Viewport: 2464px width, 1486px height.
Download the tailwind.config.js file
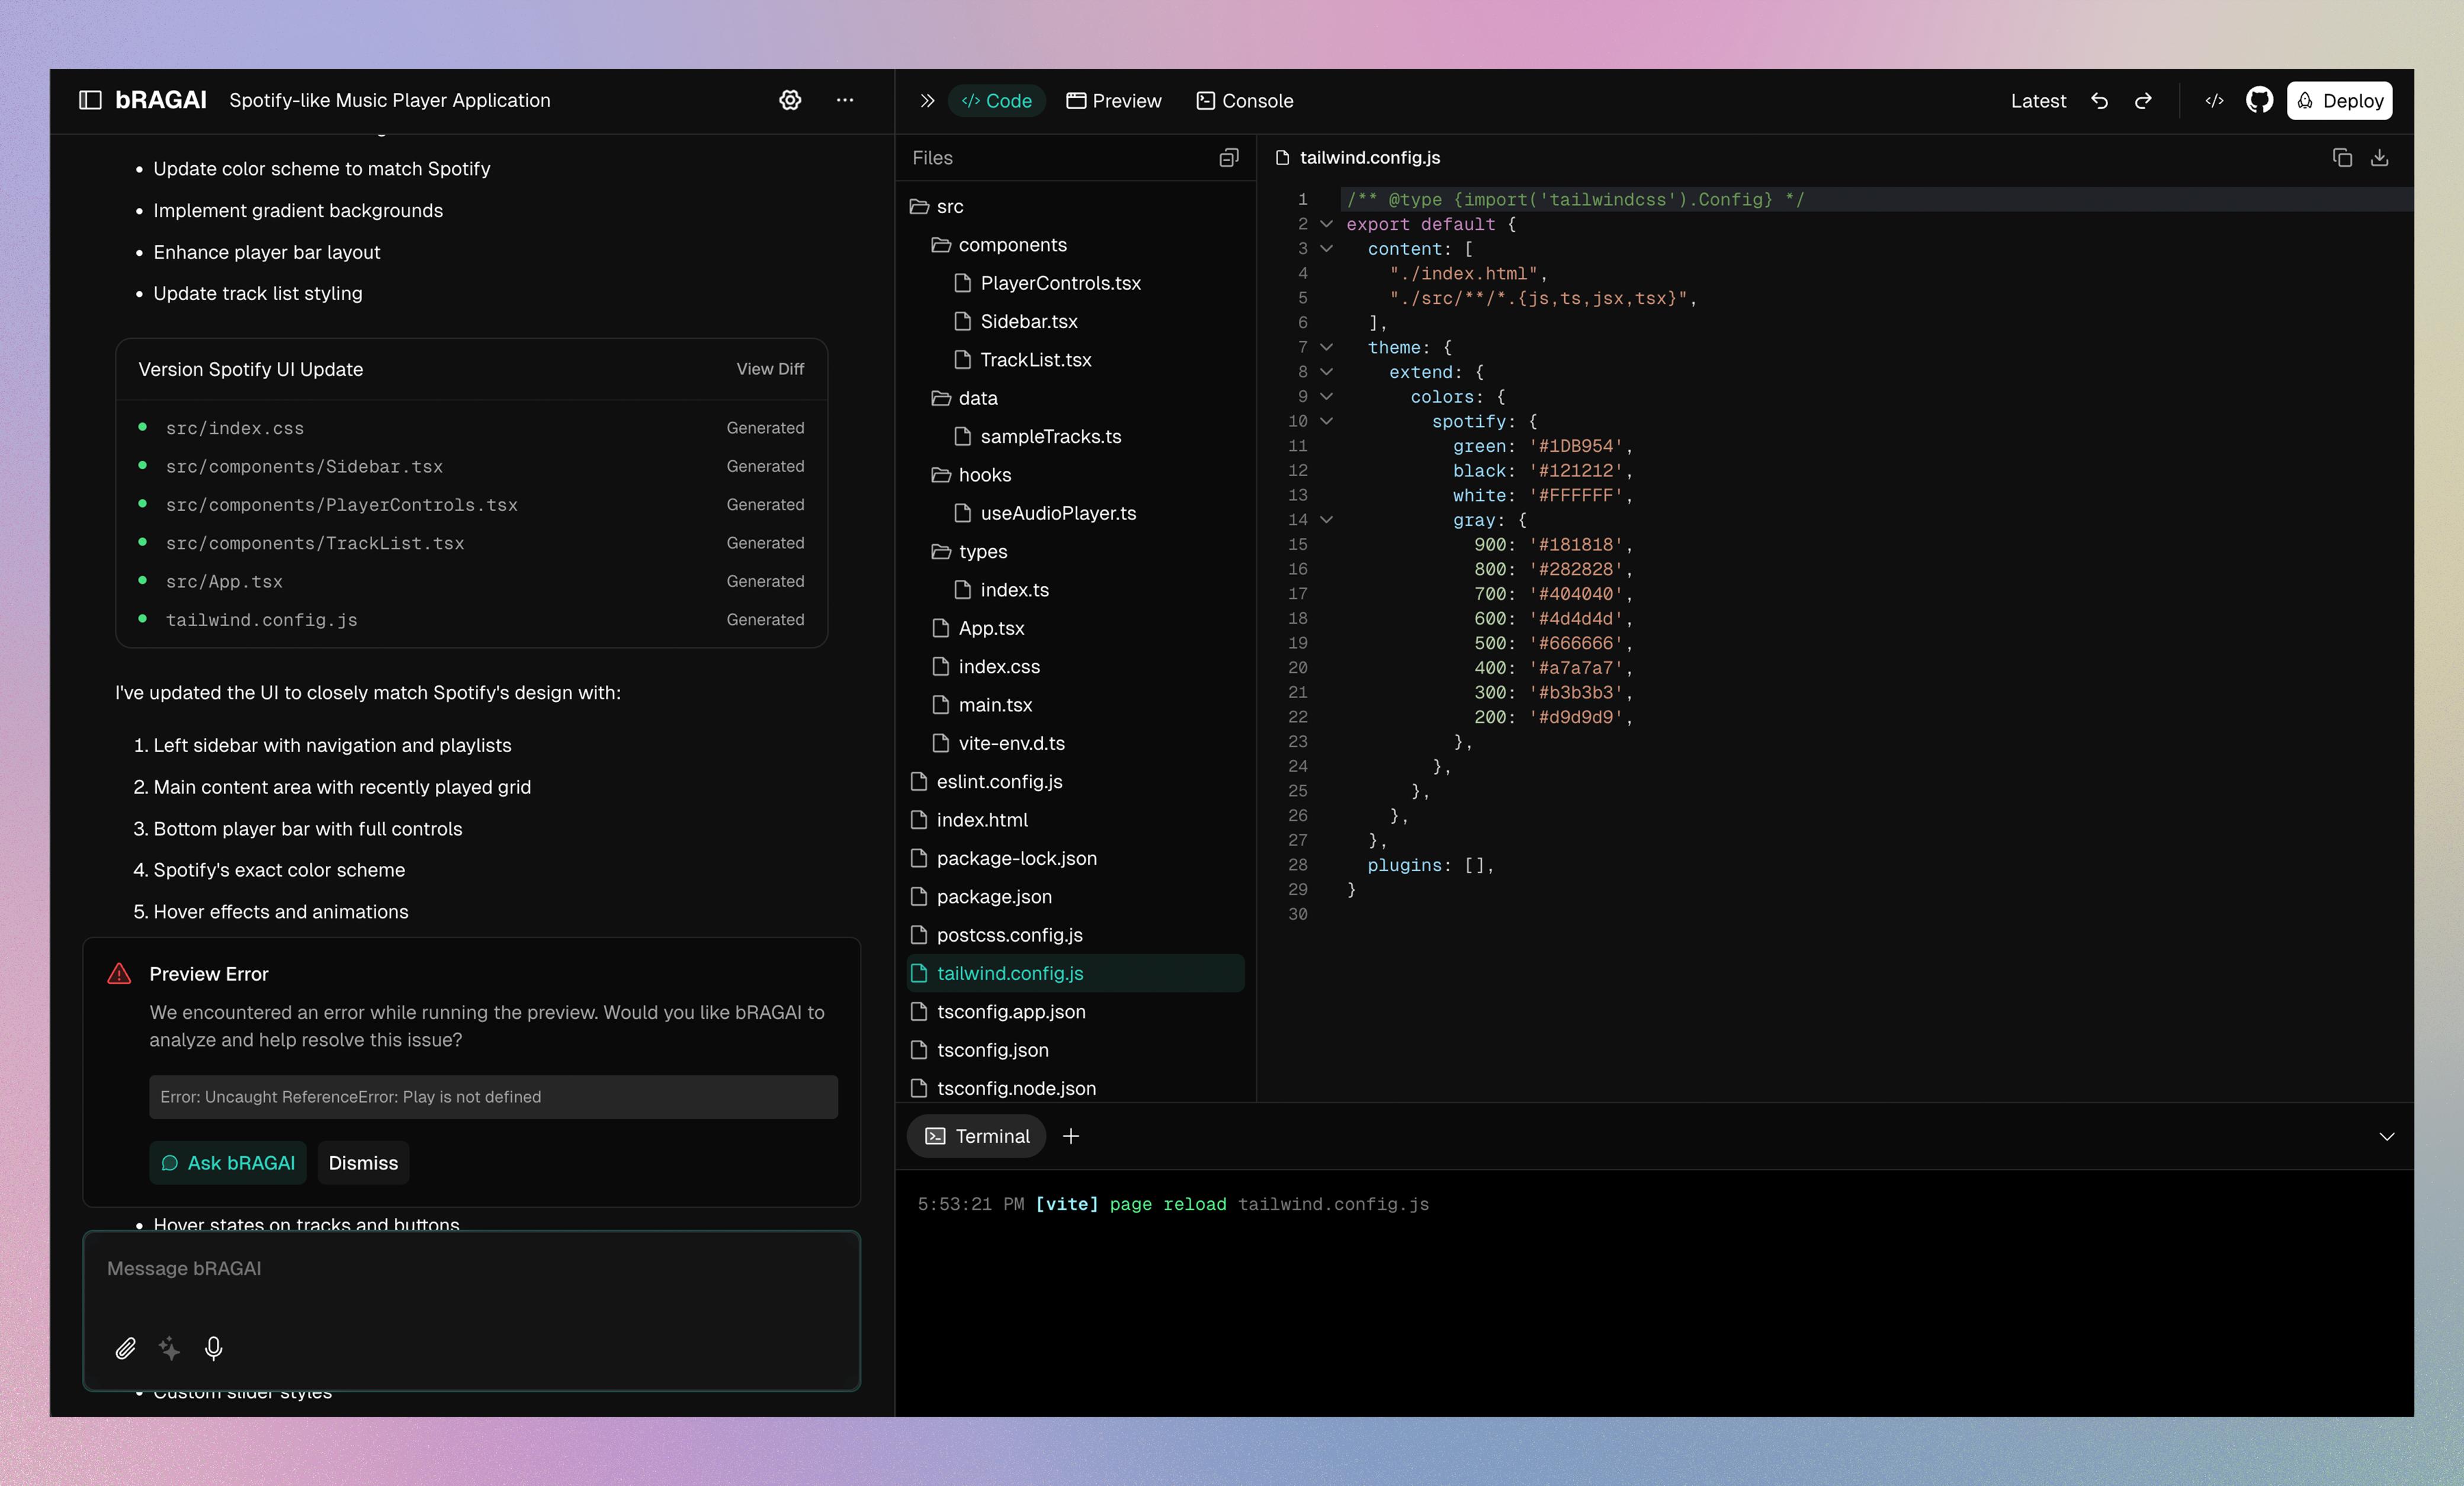2380,158
